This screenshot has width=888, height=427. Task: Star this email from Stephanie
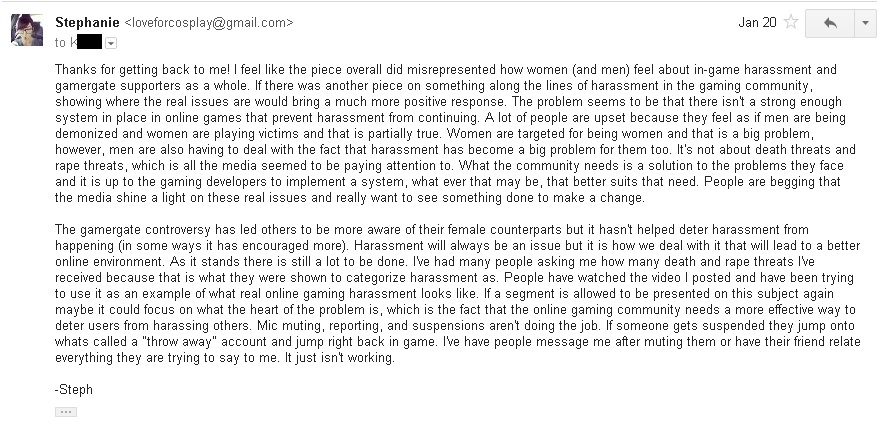click(791, 23)
